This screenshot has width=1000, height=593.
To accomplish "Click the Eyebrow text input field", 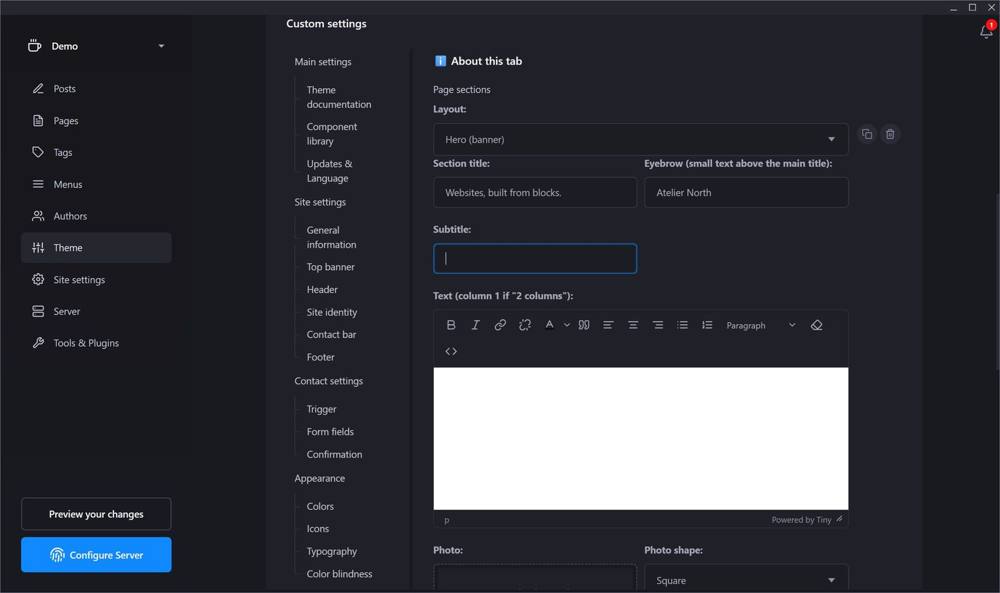I will pos(746,193).
